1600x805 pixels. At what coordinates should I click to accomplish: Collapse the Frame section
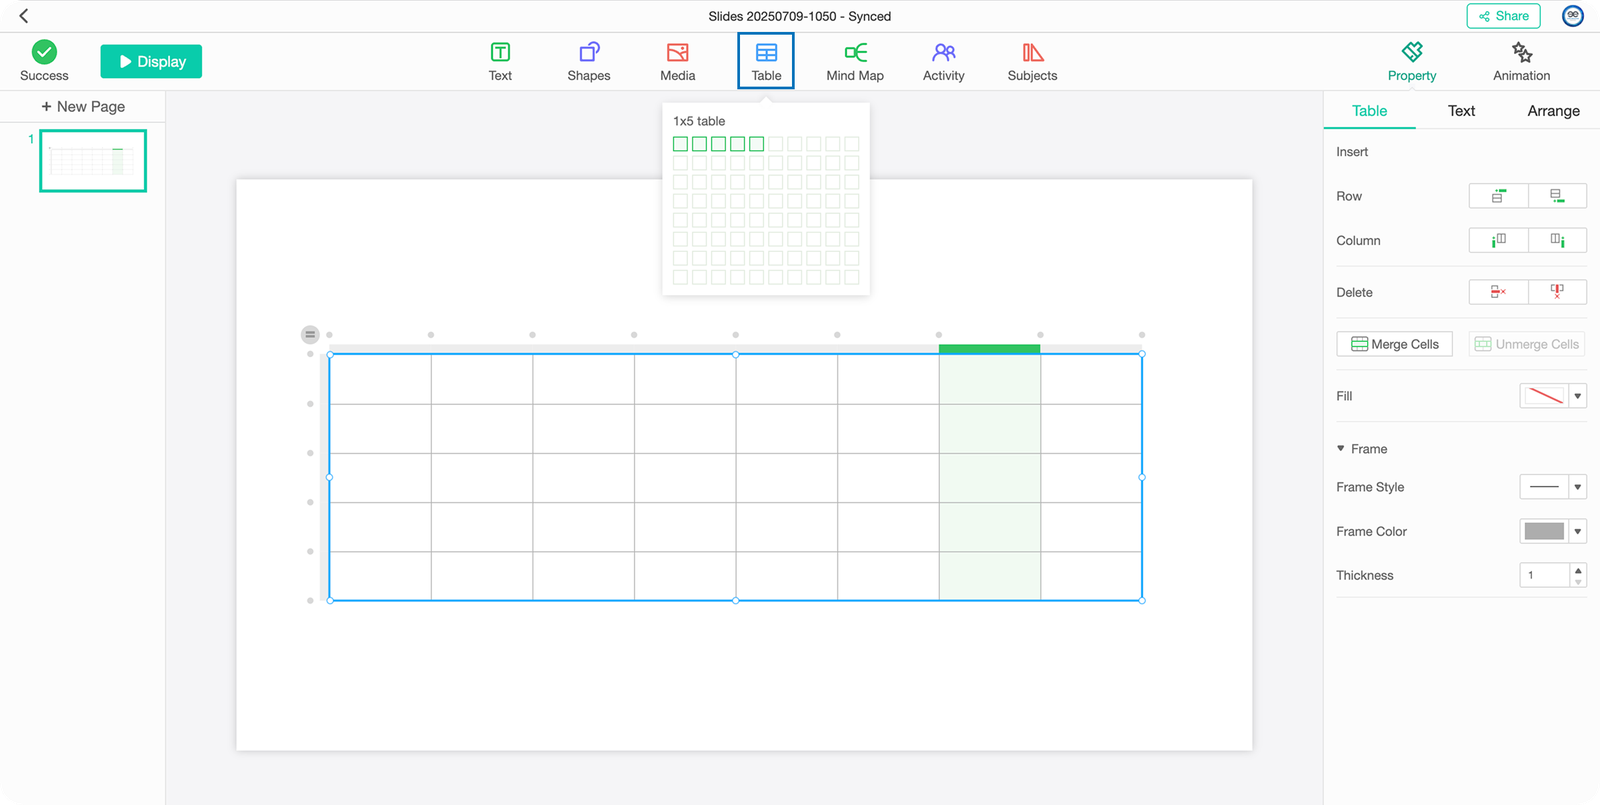point(1341,449)
